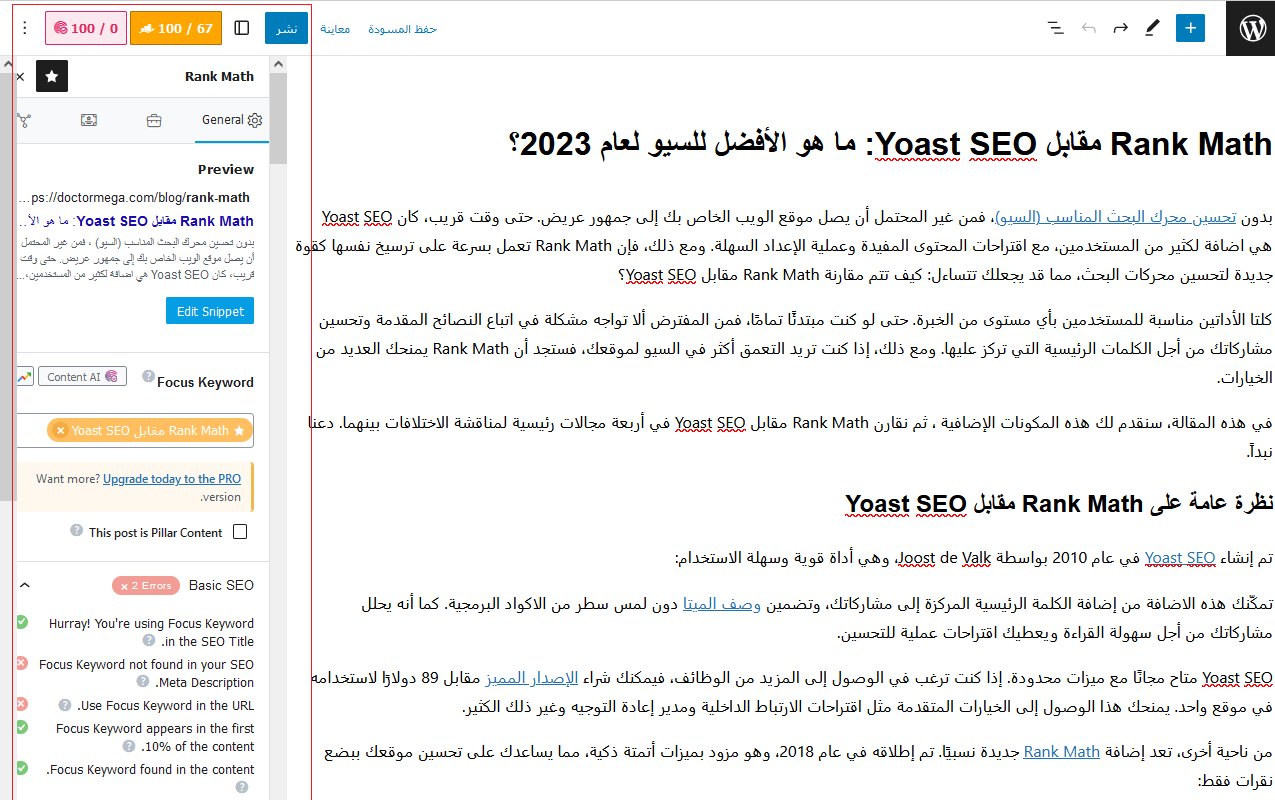Screen dimensions: 1275x800
Task: Open the document List View
Action: [1055, 28]
